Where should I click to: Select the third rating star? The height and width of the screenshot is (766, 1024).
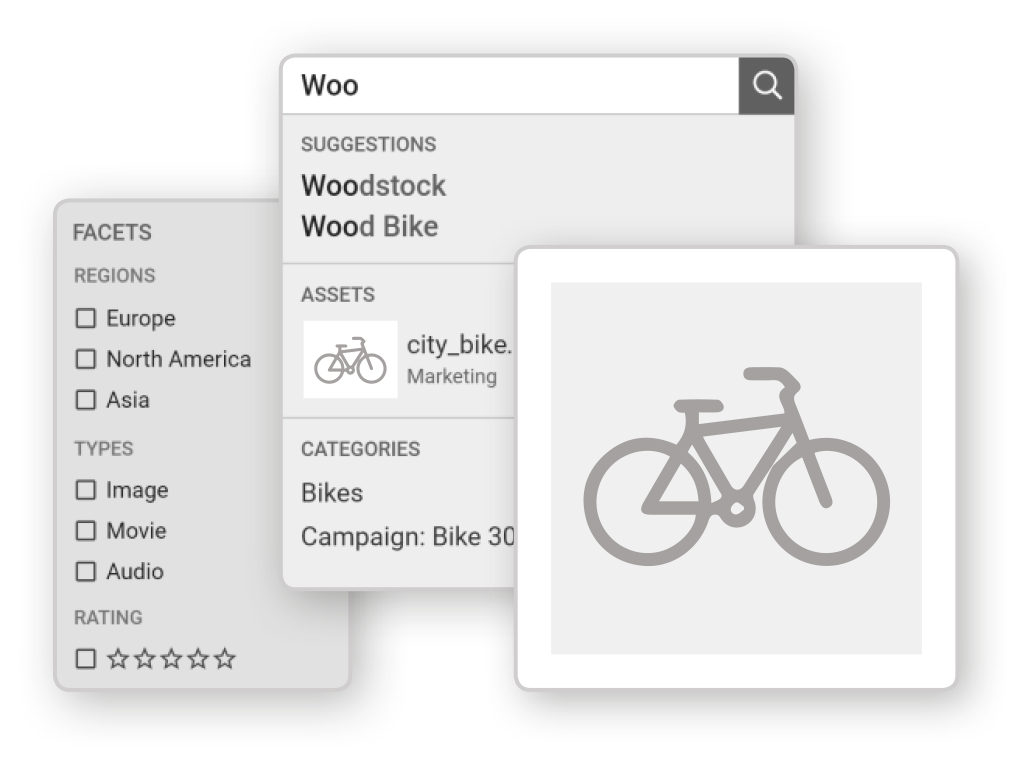click(171, 658)
